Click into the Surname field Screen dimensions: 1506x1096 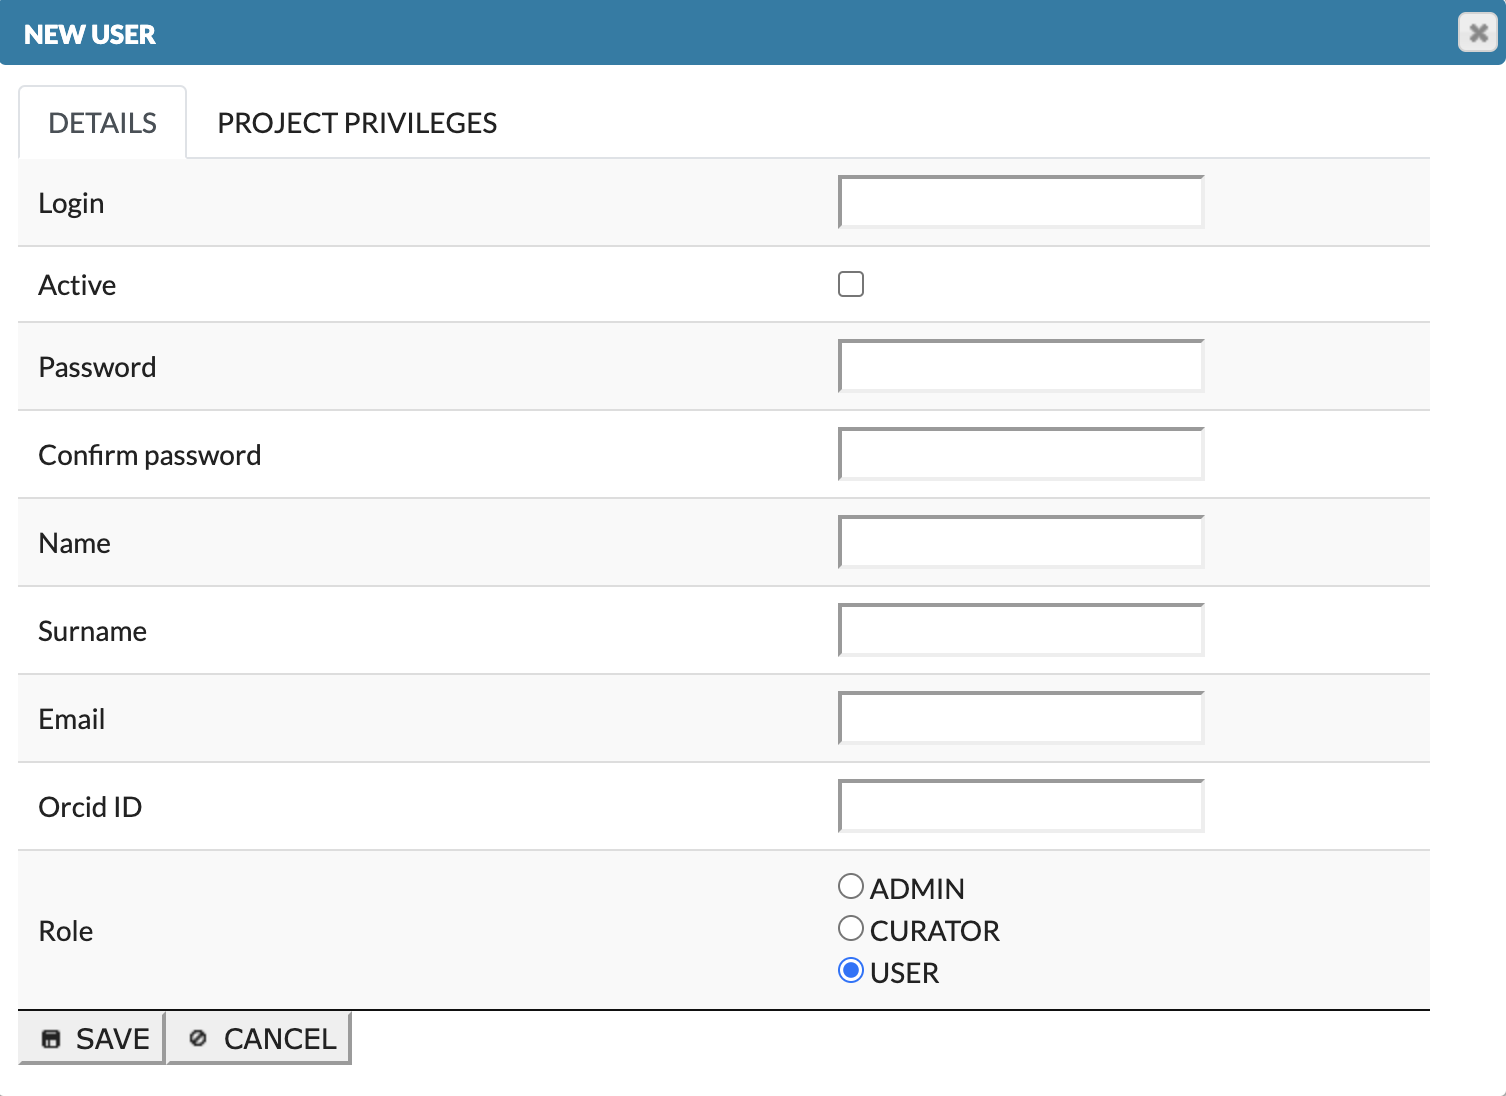click(x=1020, y=631)
